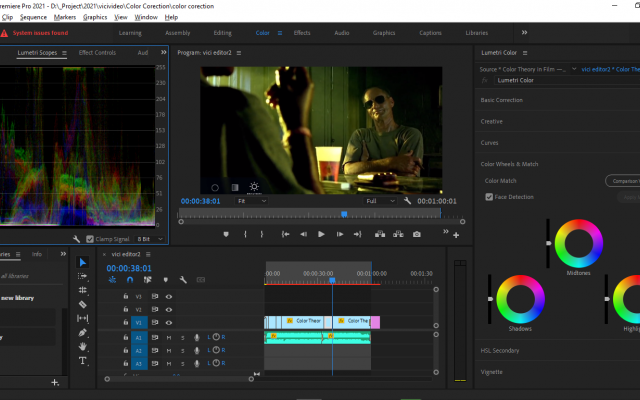Open the Fit zoom level dropdown
Screen dimensions: 640x400
click(251, 201)
